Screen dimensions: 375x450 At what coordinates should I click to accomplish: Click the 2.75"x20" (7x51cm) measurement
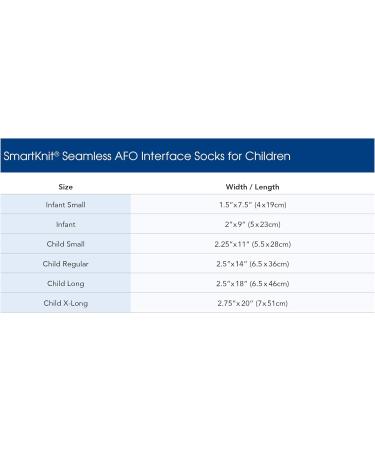tap(253, 303)
